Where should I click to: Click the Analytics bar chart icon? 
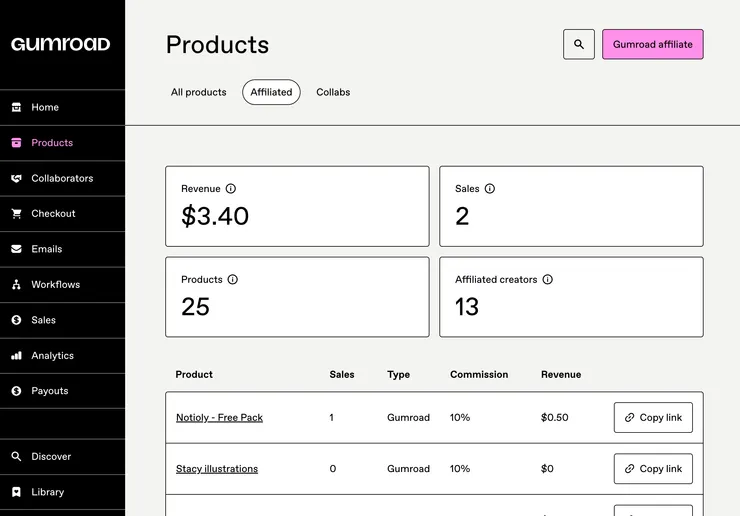click(16, 356)
